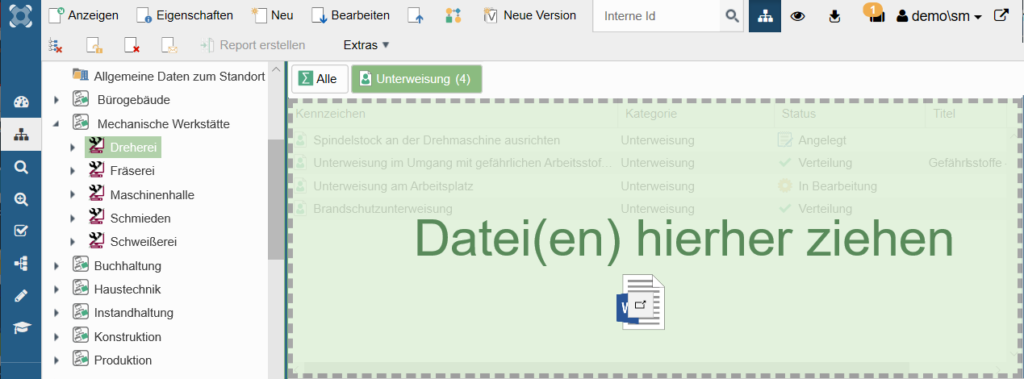
Task: Expand the Dreherei tree node
Action: 72,148
